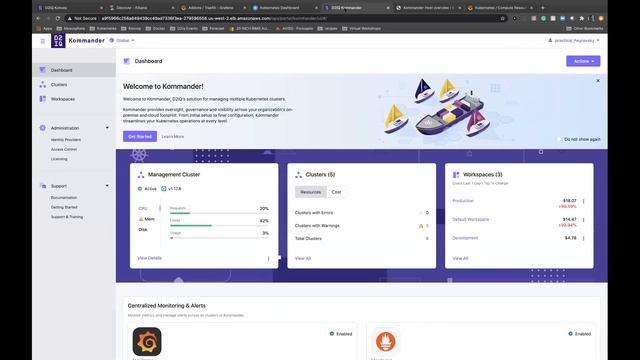Open Support & Training

tap(67, 217)
